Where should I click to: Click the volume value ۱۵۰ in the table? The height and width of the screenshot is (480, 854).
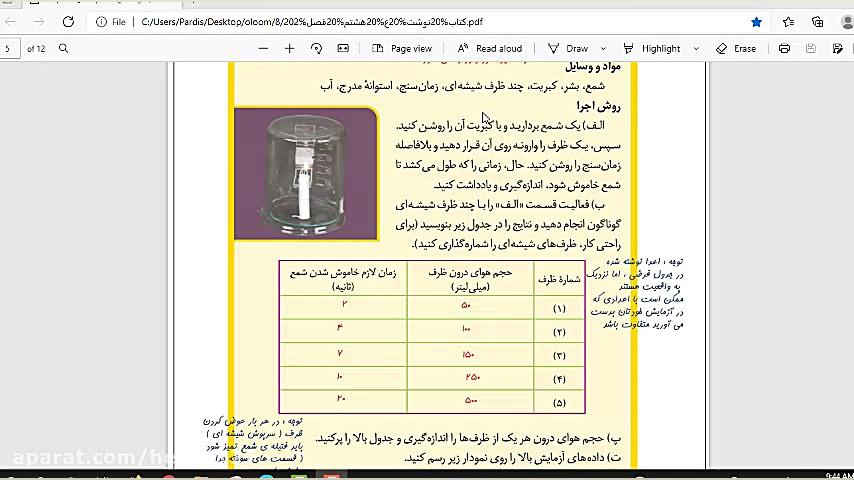click(x=468, y=355)
